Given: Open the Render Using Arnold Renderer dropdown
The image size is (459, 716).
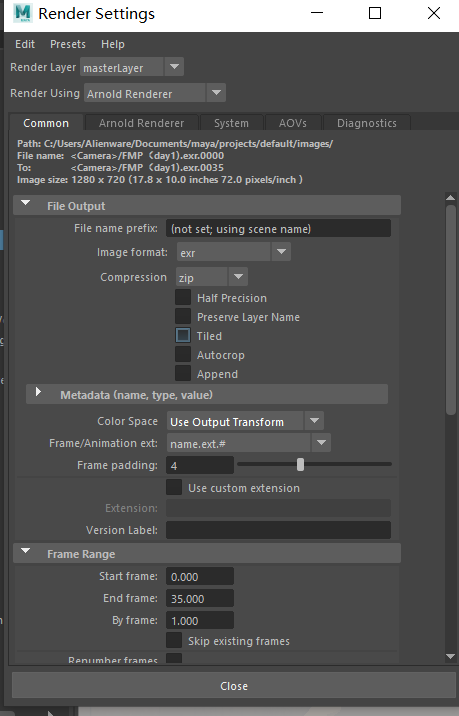Looking at the screenshot, I should tap(155, 93).
